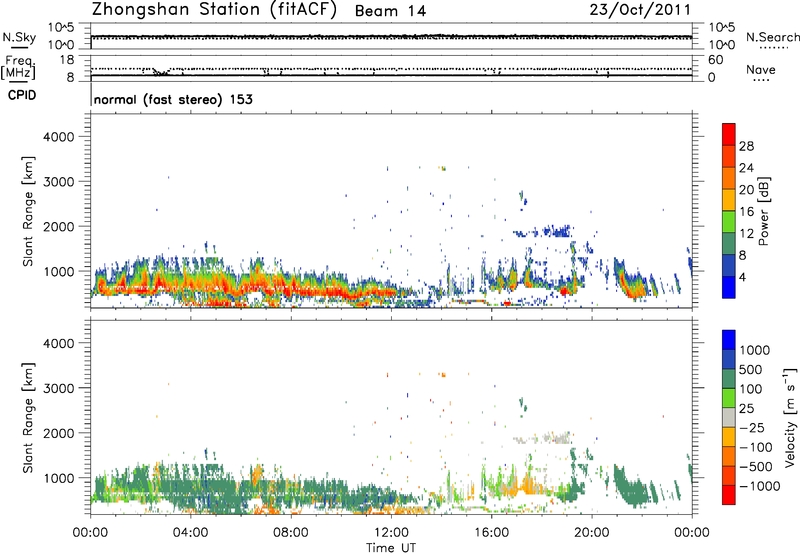Click the '08:00' time tick label

click(x=291, y=533)
